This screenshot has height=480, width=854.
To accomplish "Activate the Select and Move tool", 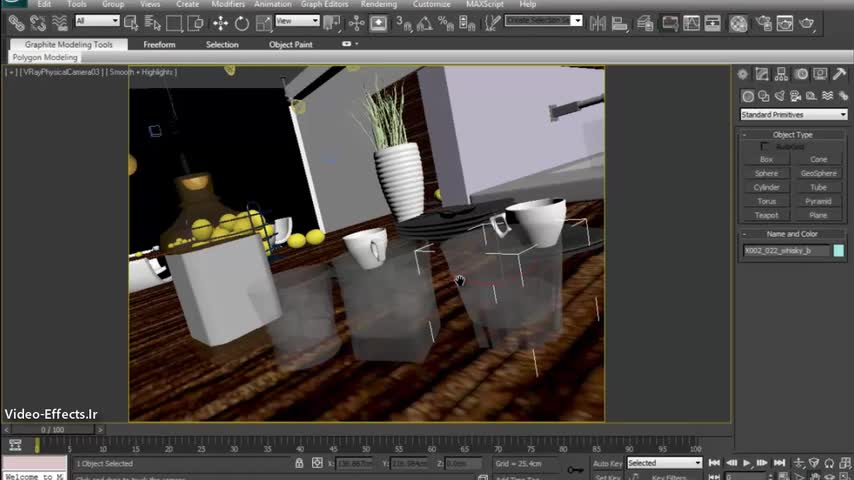I will point(220,23).
